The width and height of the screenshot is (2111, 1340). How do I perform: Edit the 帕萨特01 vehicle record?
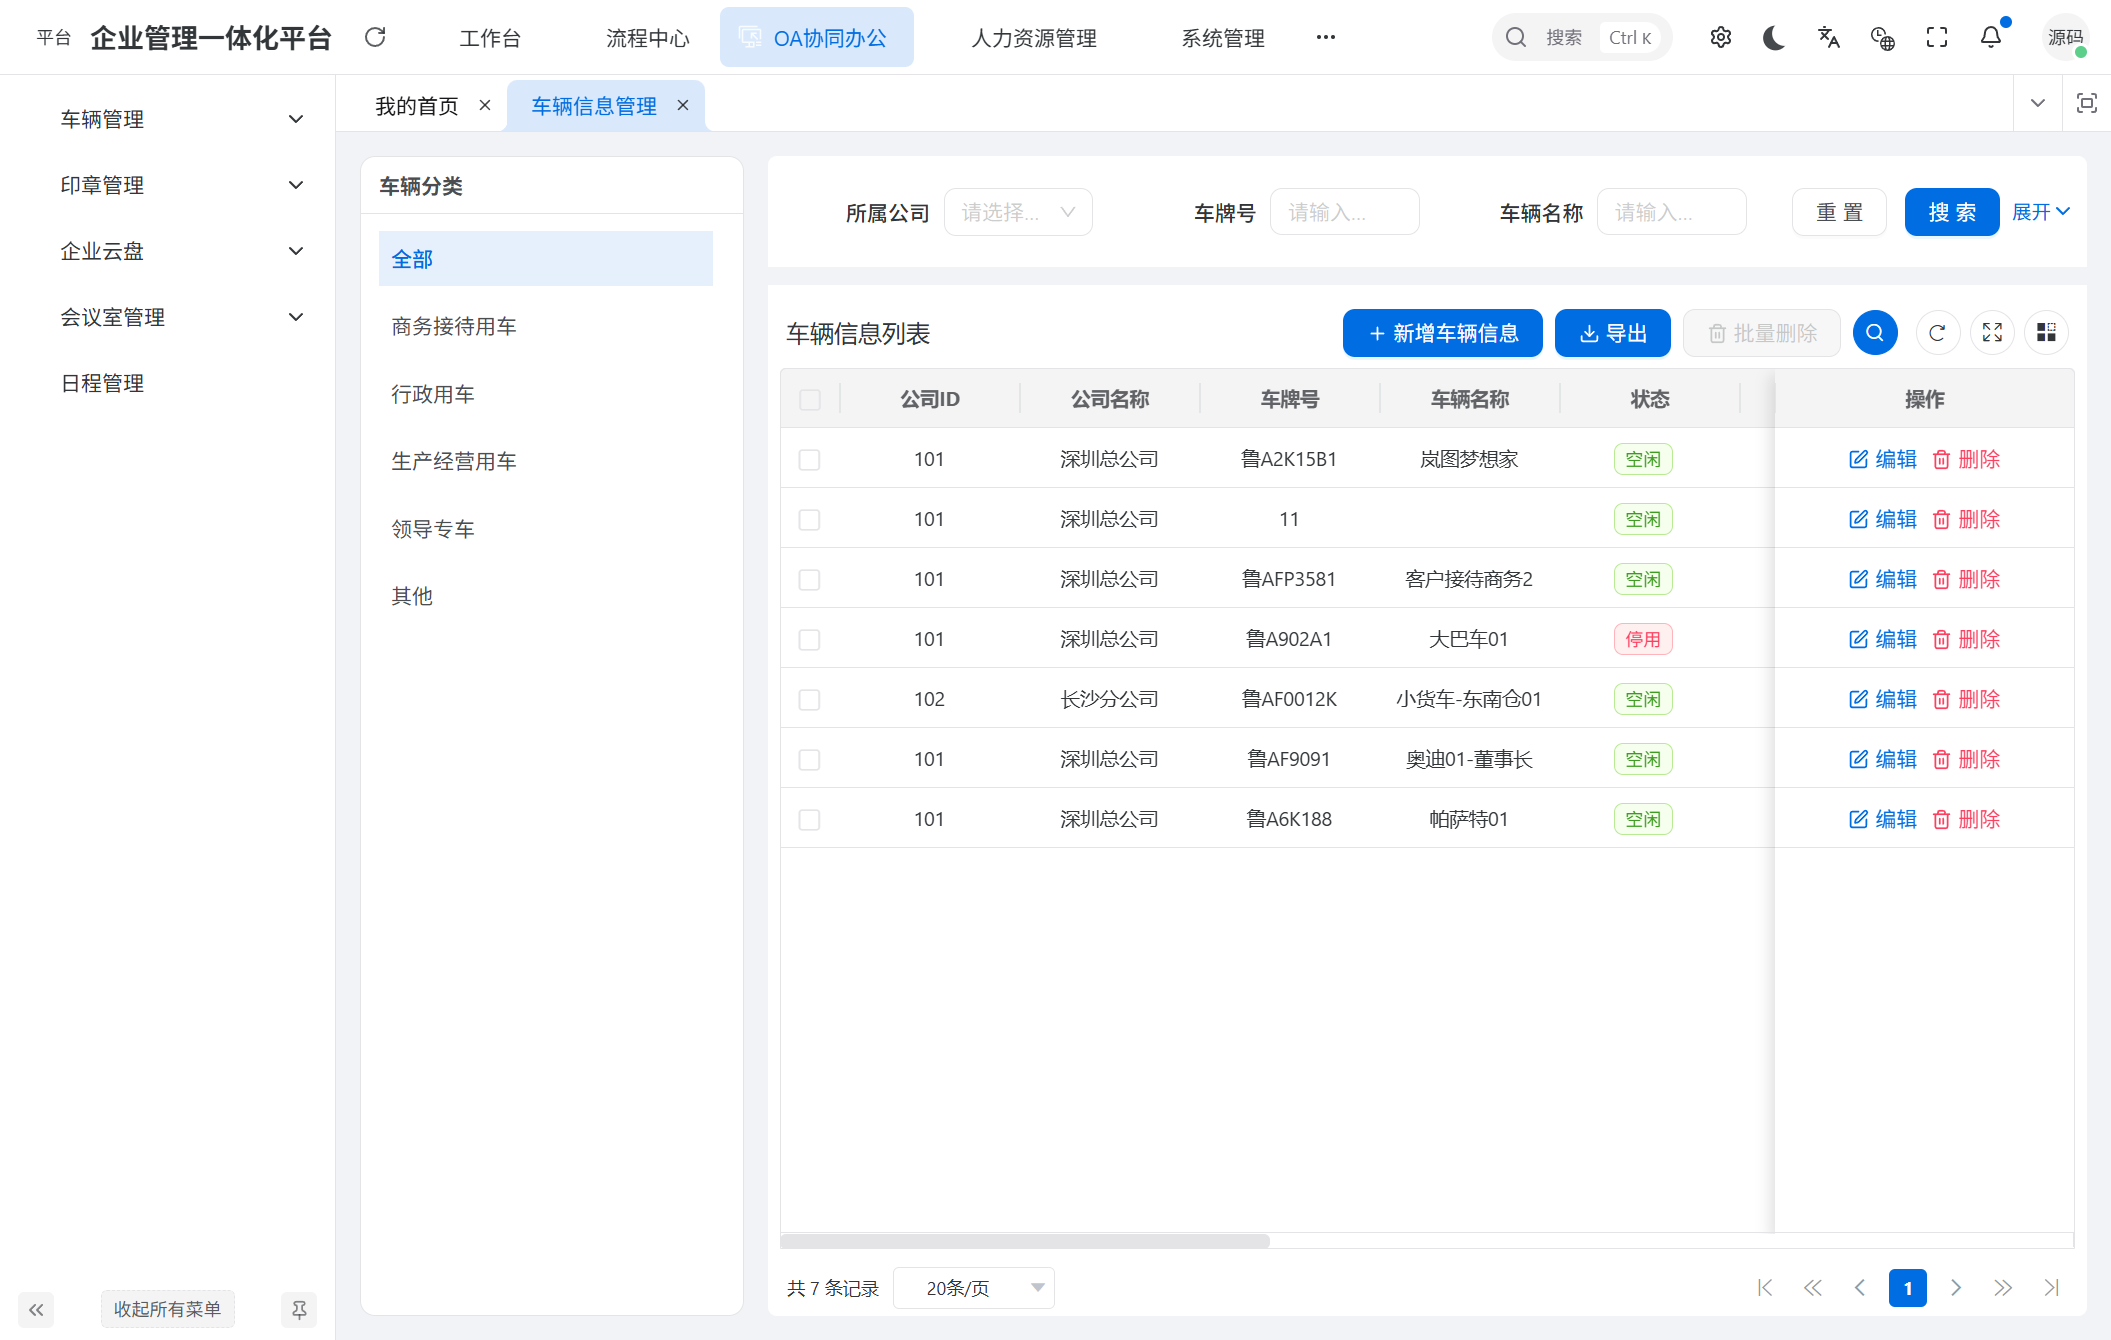tap(1882, 818)
